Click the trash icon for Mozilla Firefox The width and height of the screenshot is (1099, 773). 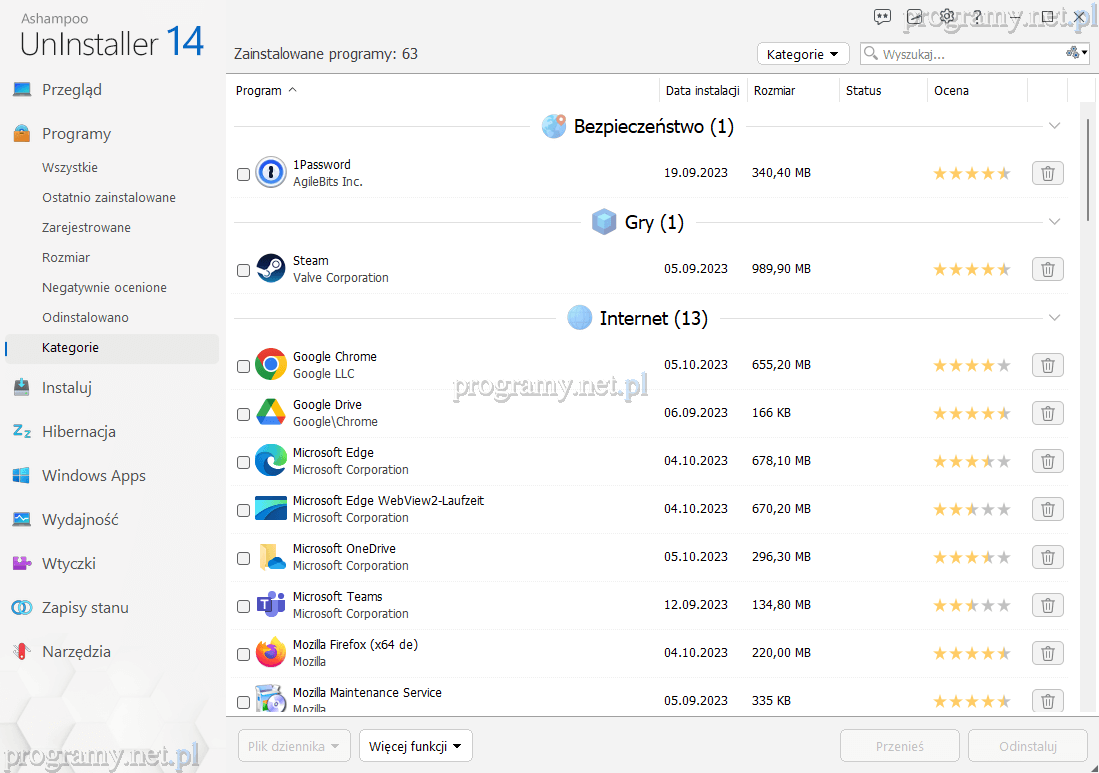pos(1047,653)
